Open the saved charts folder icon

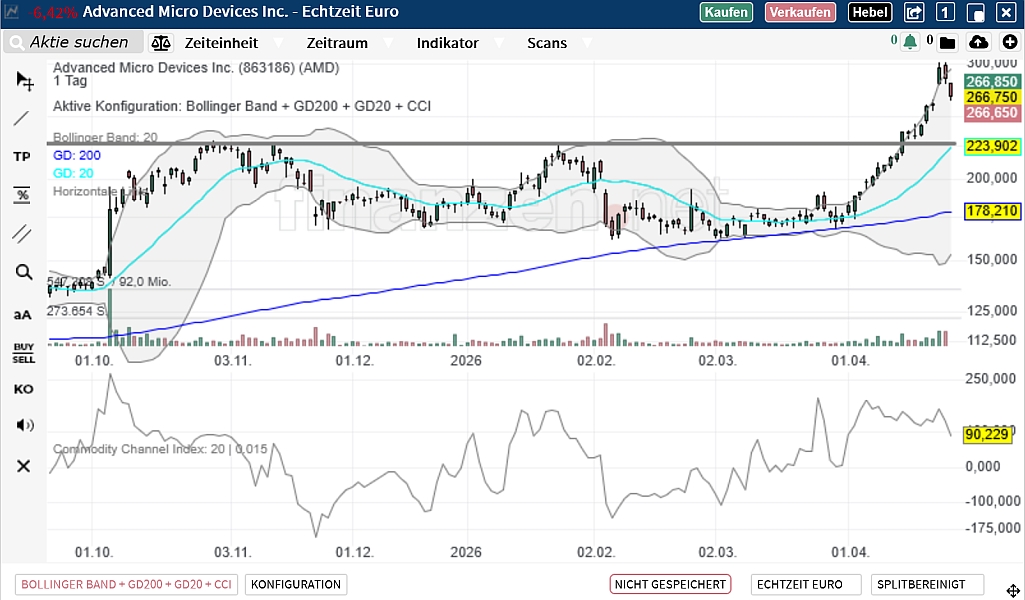point(947,43)
